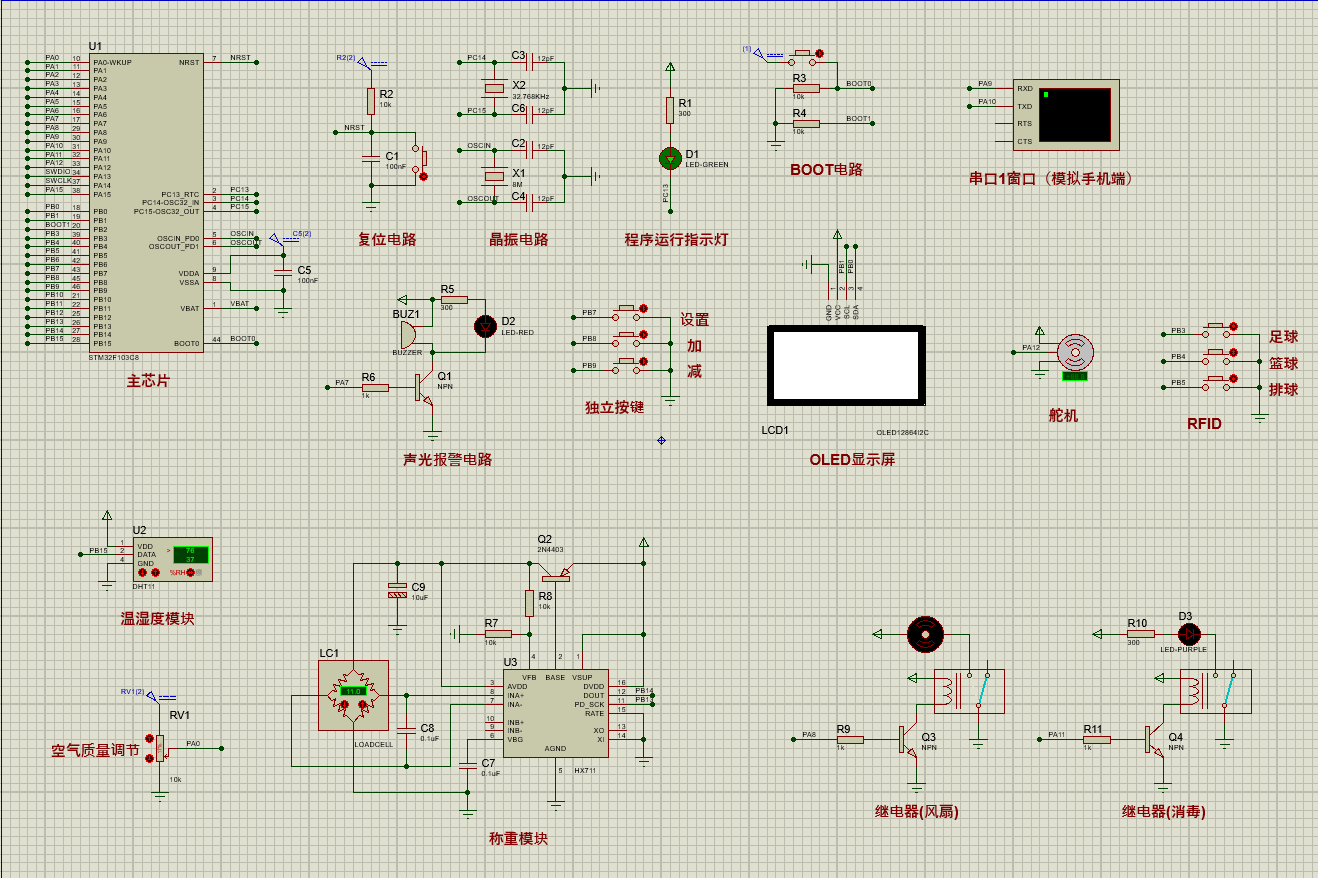Select electrolytic capacitor C9 10uF
Image resolution: width=1318 pixels, height=878 pixels.
(x=398, y=591)
